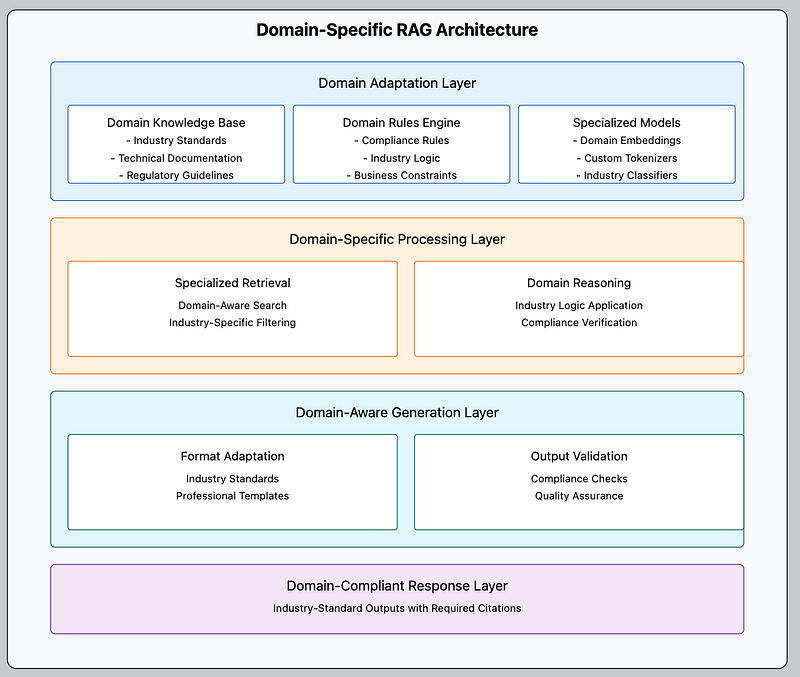
Task: Click the 'Domain Reasoning' box title
Action: coord(579,283)
